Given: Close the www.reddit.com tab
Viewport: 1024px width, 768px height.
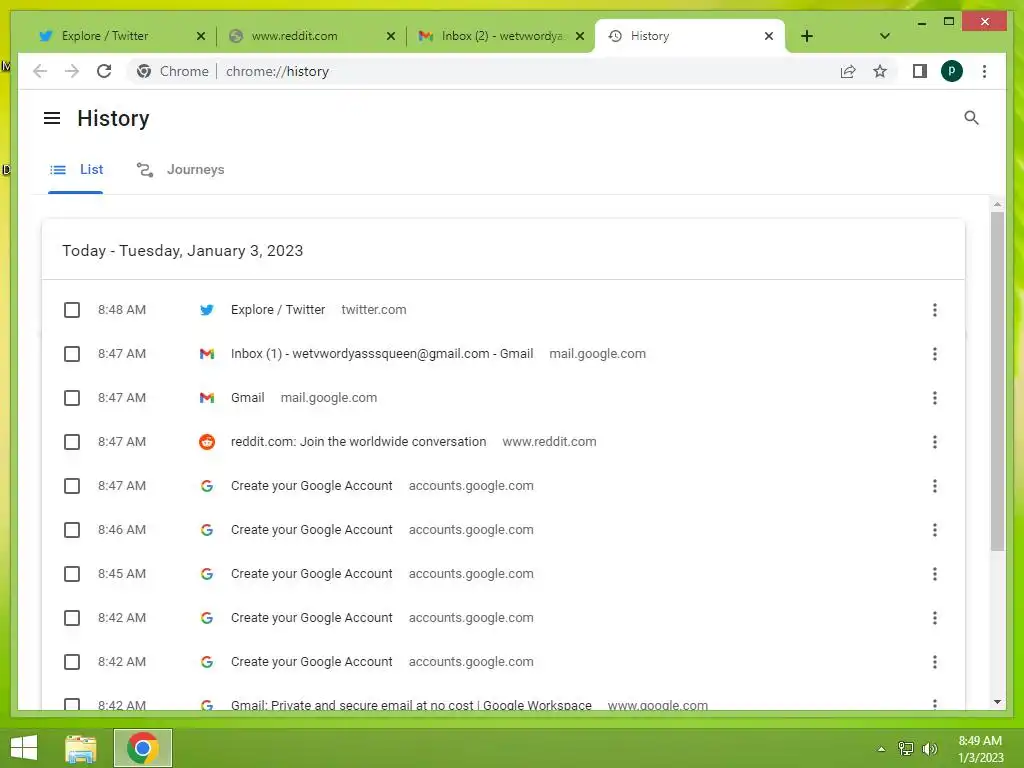Looking at the screenshot, I should pyautogui.click(x=391, y=36).
